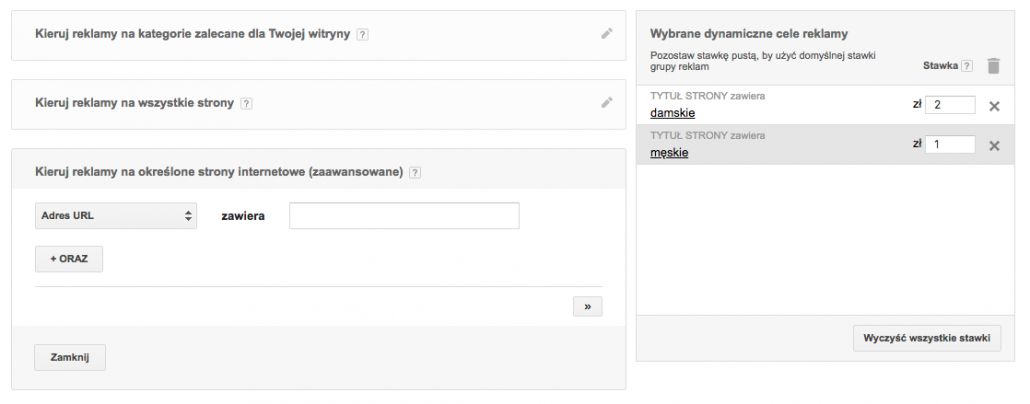
Task: Click help icon next to 'wszystkie strony'
Action: click(x=246, y=103)
